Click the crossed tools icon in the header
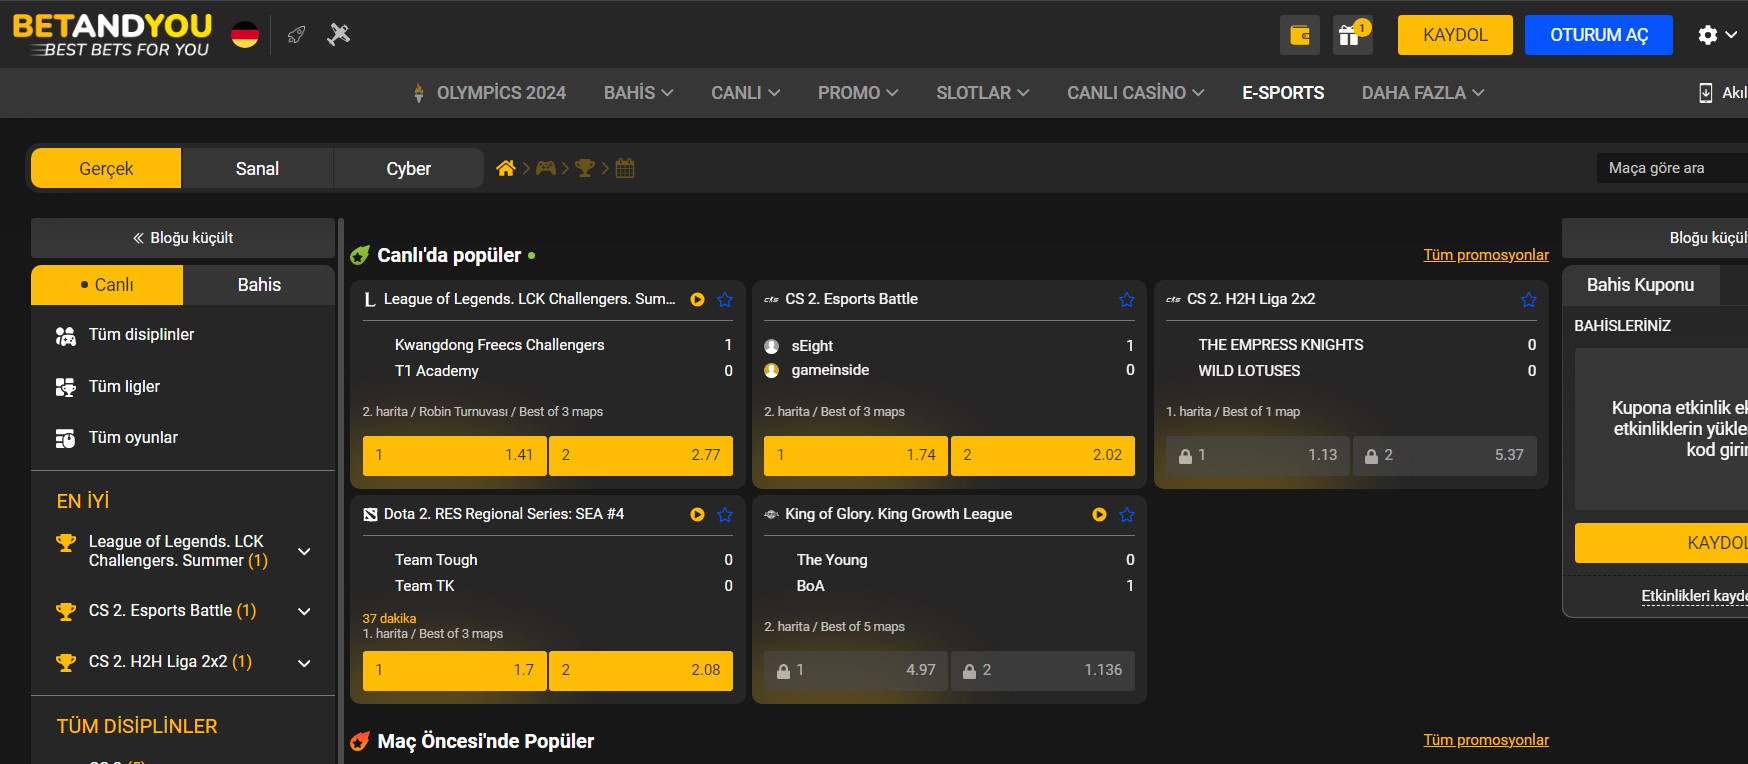The image size is (1748, 764). coord(339,34)
